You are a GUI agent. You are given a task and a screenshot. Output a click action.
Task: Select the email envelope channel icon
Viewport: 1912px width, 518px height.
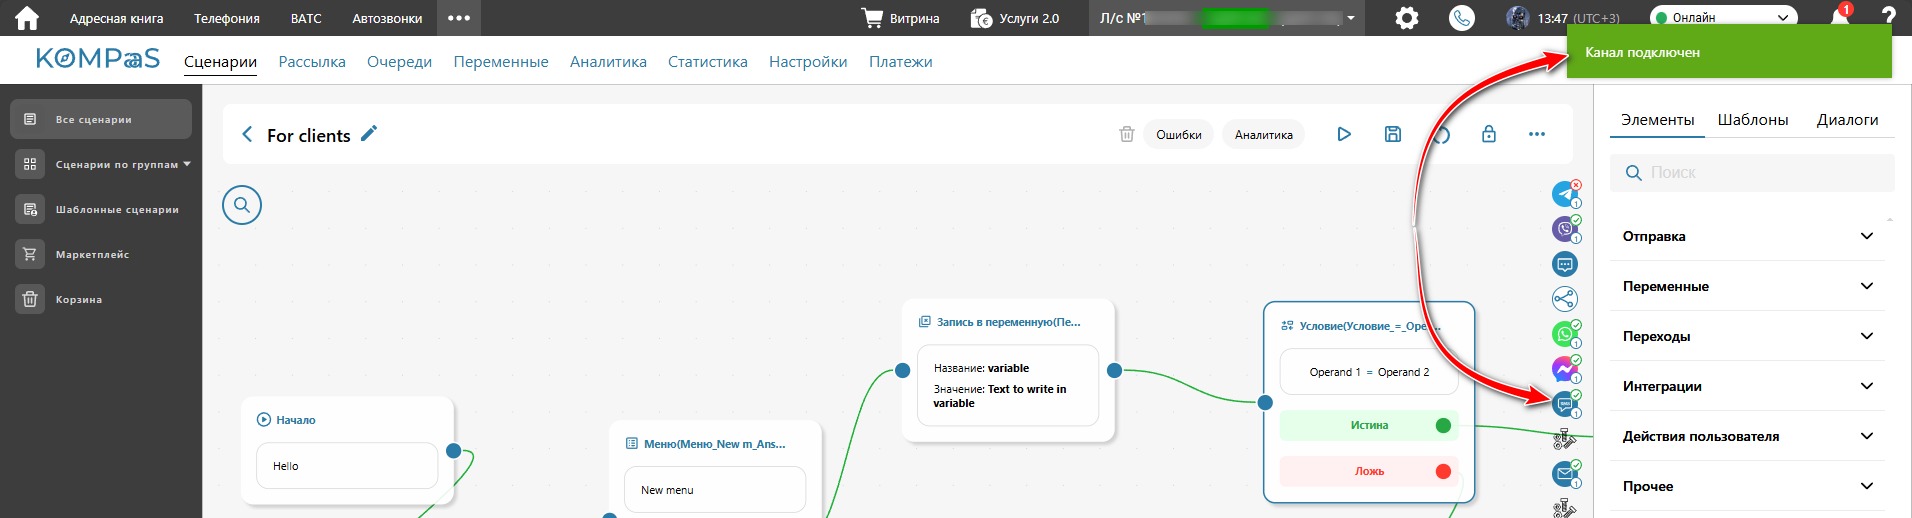[1565, 474]
